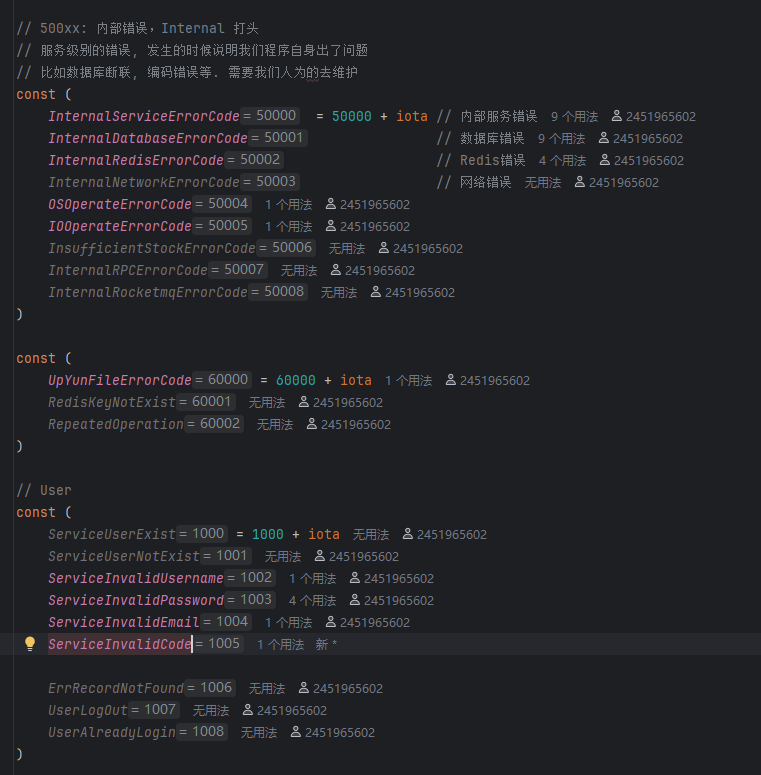Click the '60000 + iota' expression
Image resolution: width=761 pixels, height=775 pixels.
tap(324, 380)
